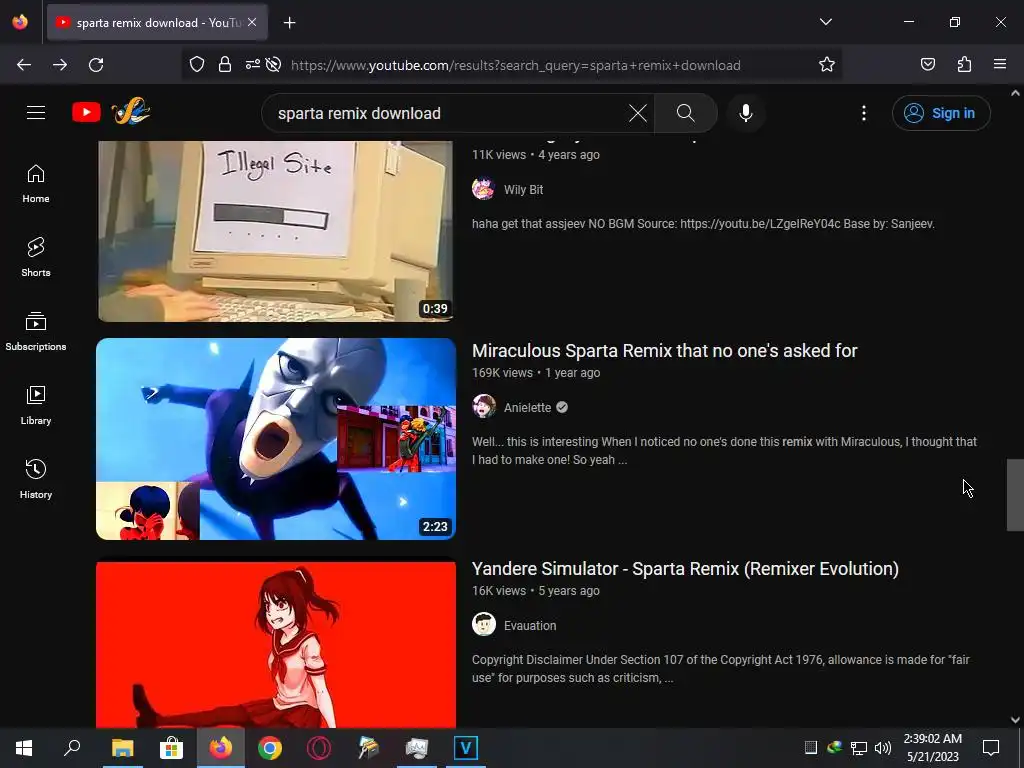This screenshot has height=768, width=1024.
Task: Open Windows Start menu
Action: tap(24, 748)
